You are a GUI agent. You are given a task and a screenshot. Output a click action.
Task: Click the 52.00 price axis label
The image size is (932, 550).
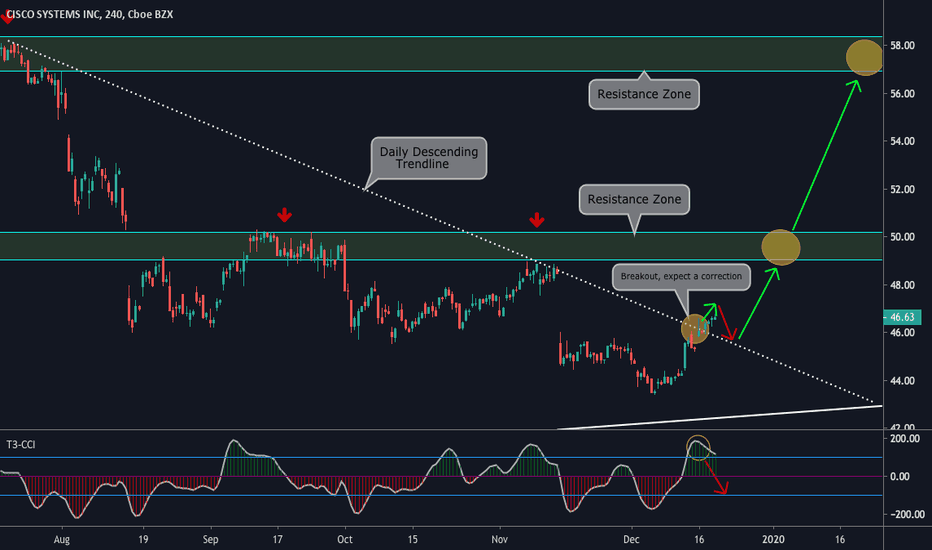pos(902,190)
